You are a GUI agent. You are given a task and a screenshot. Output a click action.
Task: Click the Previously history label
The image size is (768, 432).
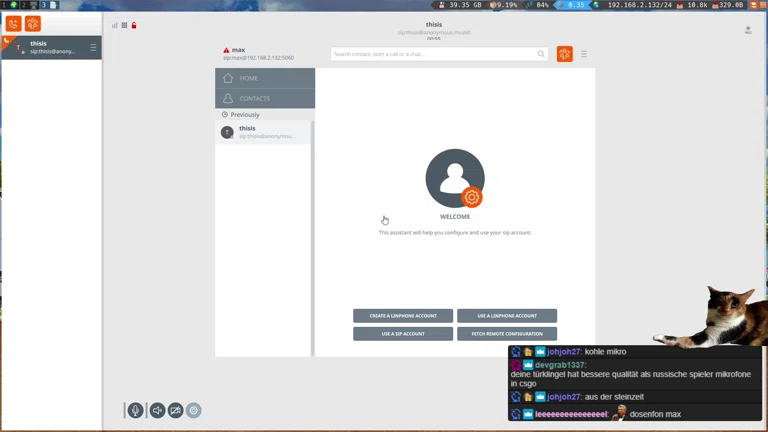tap(245, 115)
